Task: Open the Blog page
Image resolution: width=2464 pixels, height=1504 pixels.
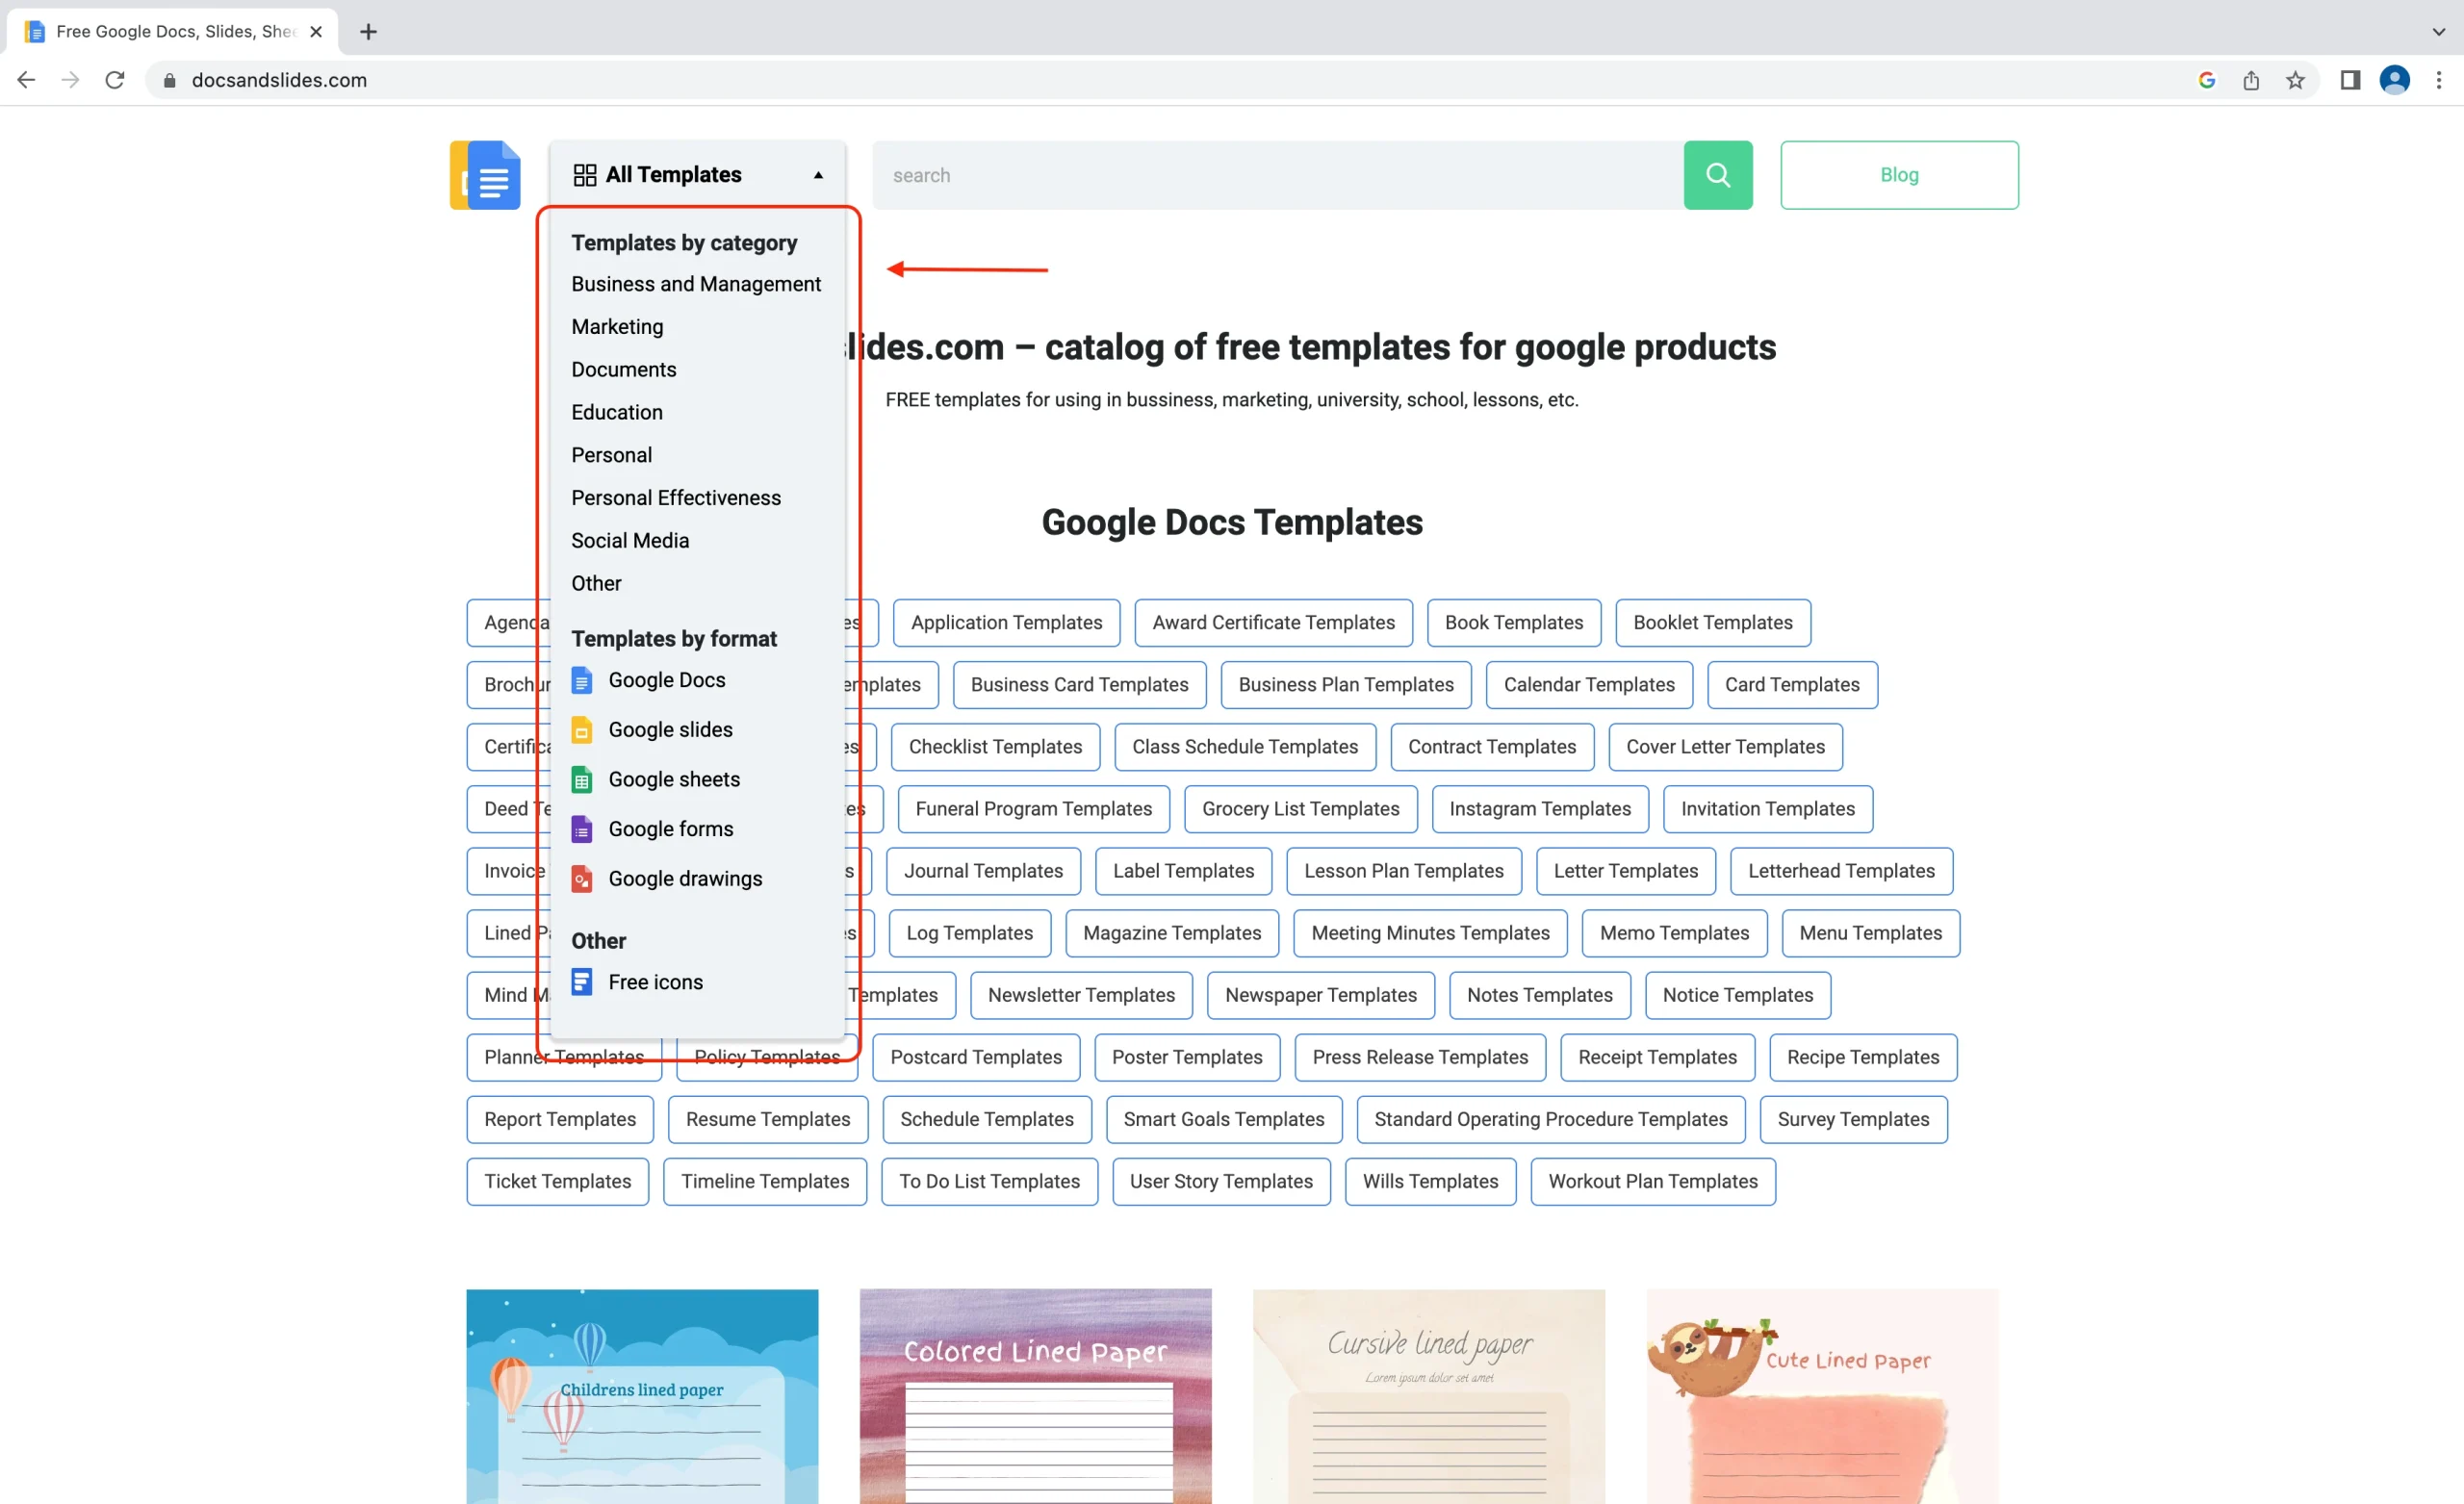Action: click(1898, 174)
